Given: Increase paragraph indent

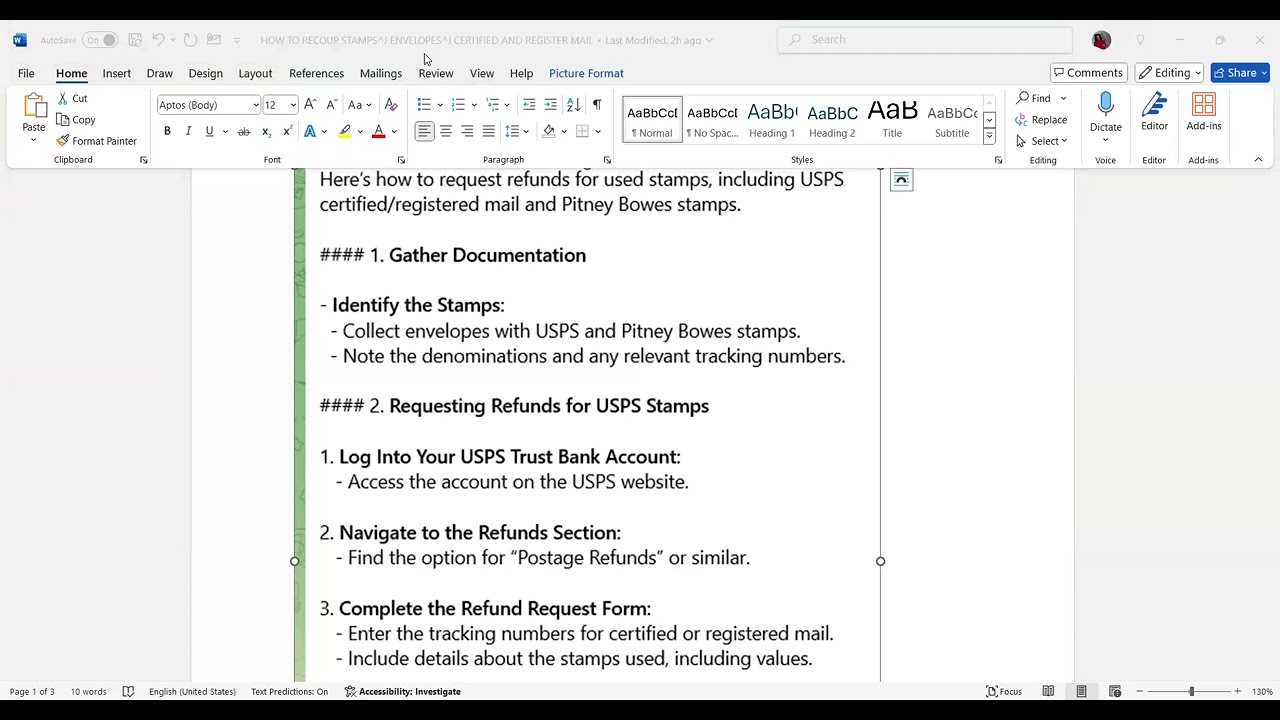Looking at the screenshot, I should coord(550,104).
